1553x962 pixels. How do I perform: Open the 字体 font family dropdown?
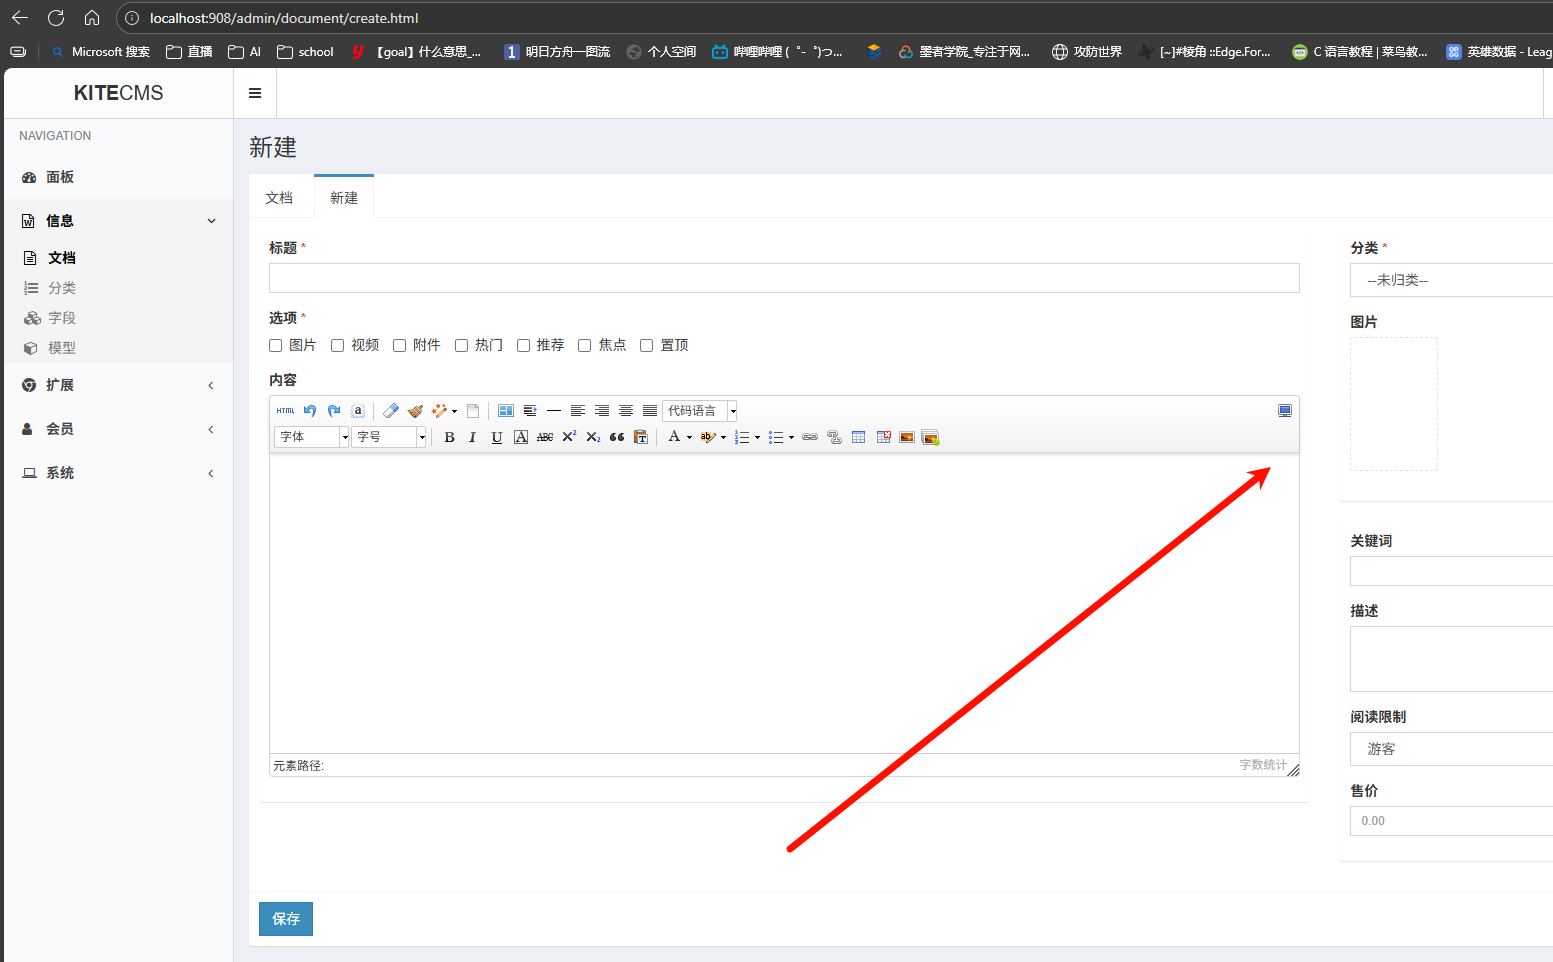click(311, 437)
